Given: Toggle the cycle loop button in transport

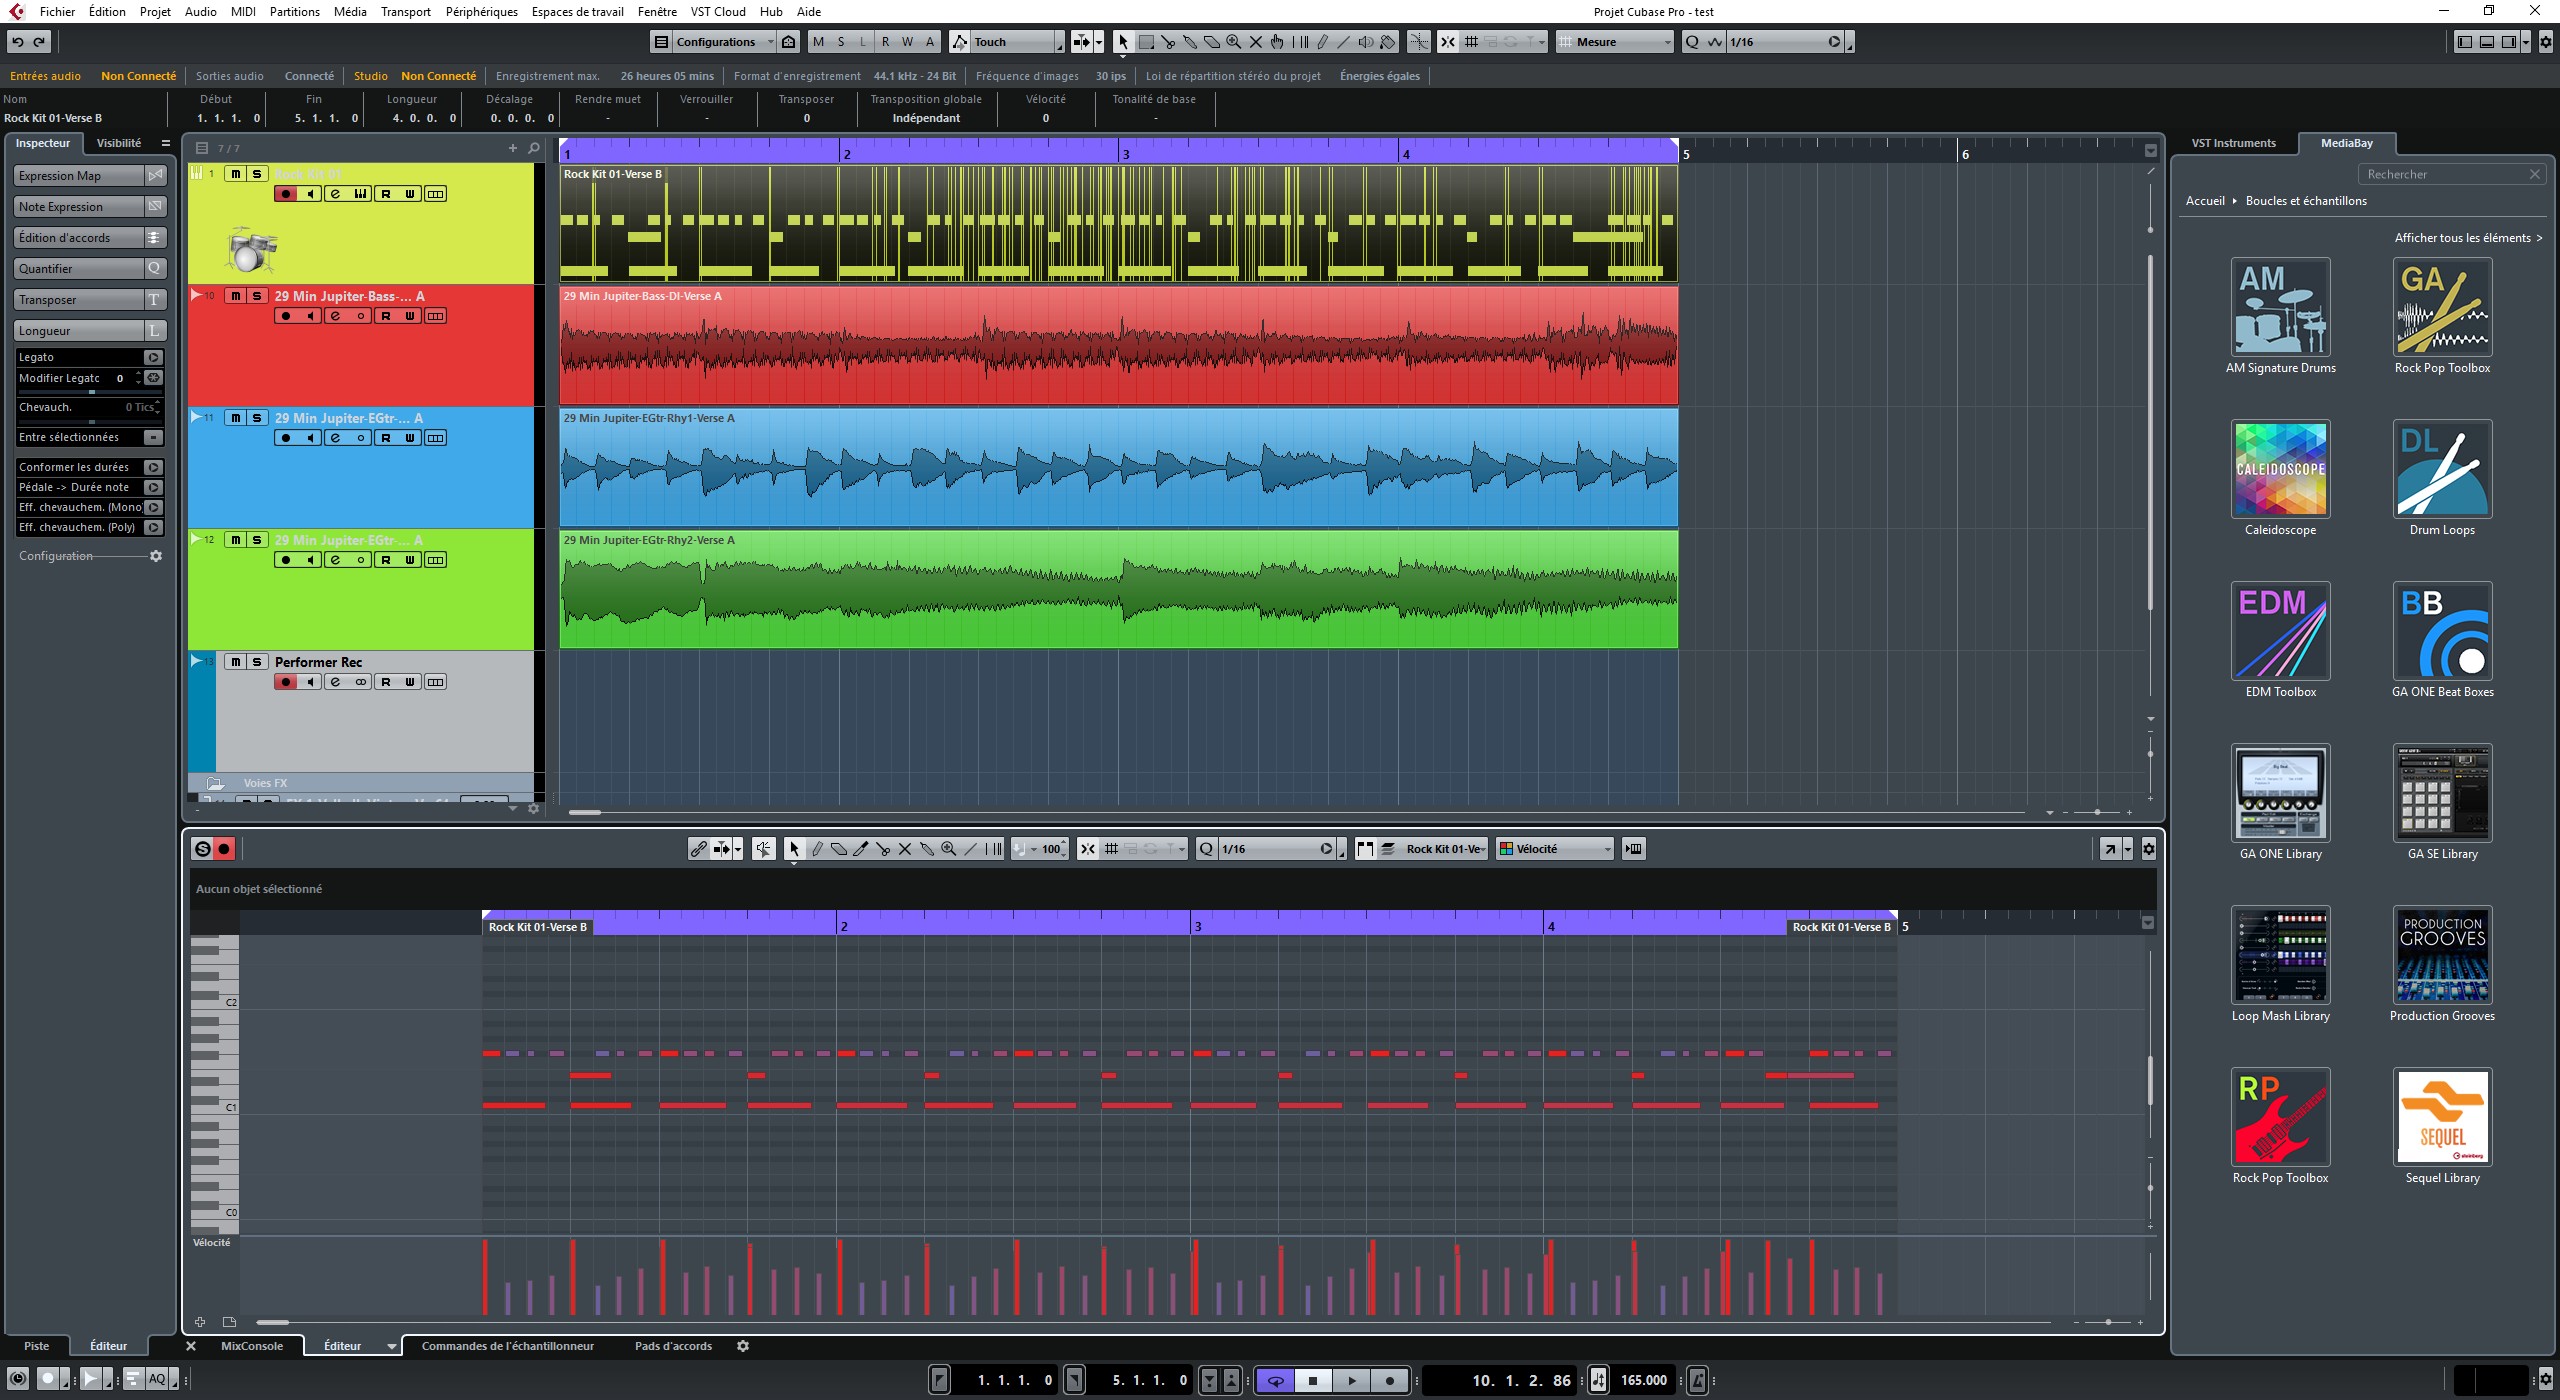Looking at the screenshot, I should point(1275,1381).
